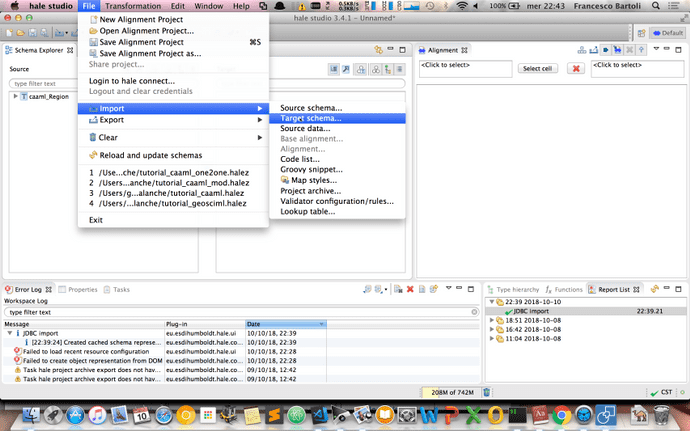
Task: Open Chrome from the dock
Action: (564, 413)
